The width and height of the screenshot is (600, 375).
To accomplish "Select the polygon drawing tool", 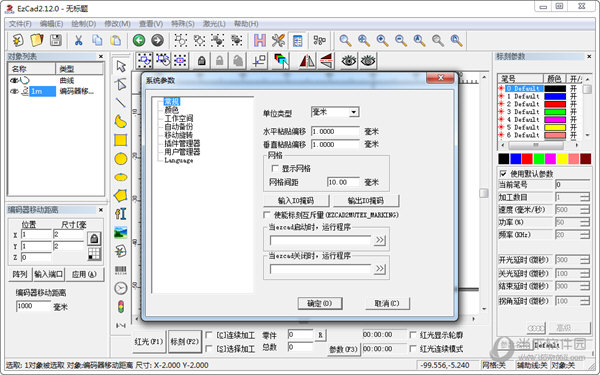I will point(121,196).
